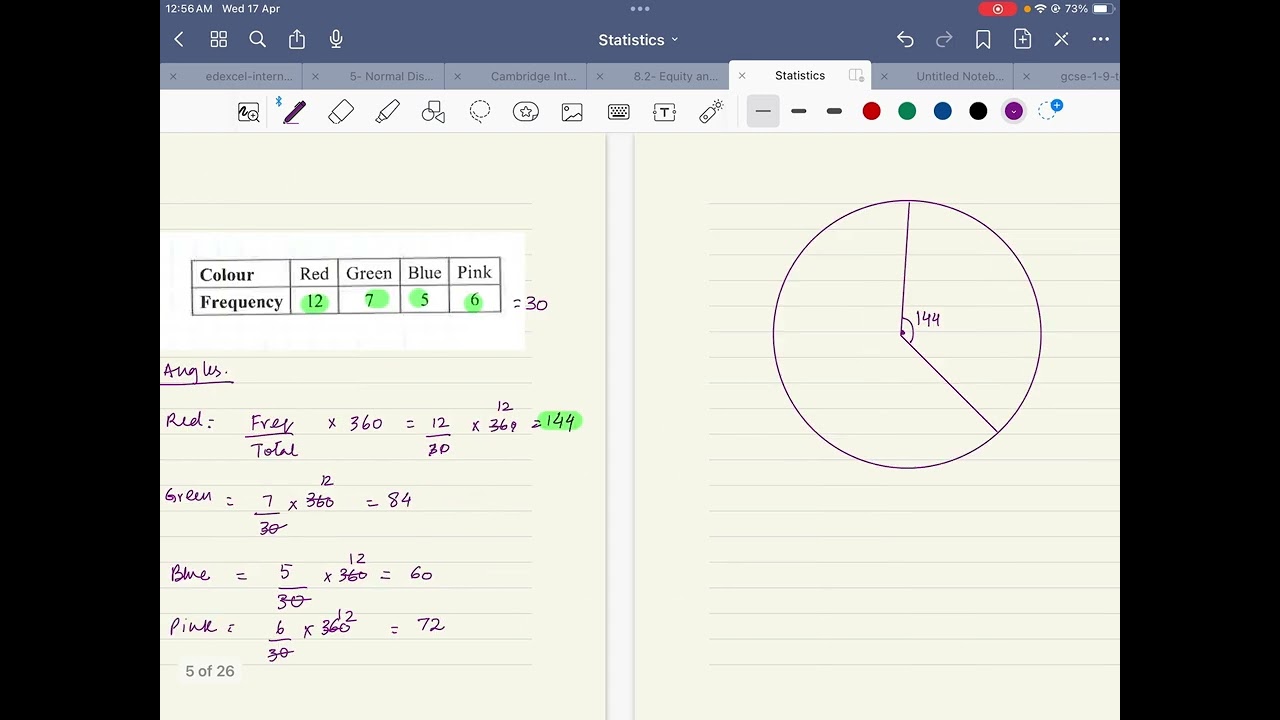
Task: Insert an image with picture tool
Action: [x=572, y=112]
